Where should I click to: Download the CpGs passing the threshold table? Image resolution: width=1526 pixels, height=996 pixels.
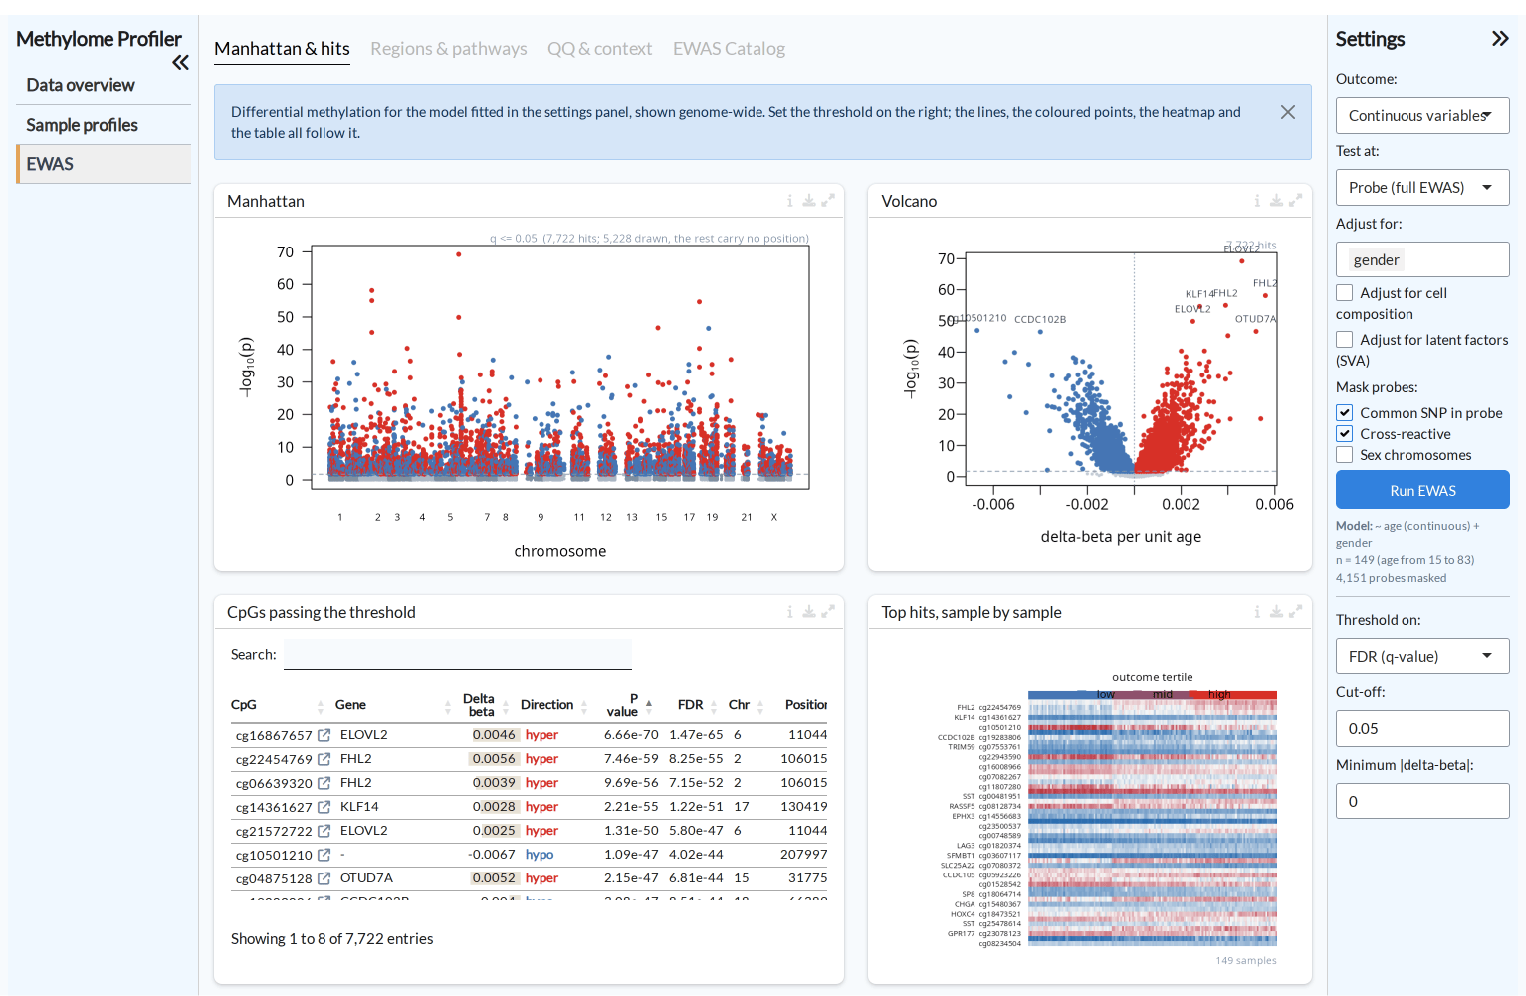(809, 612)
